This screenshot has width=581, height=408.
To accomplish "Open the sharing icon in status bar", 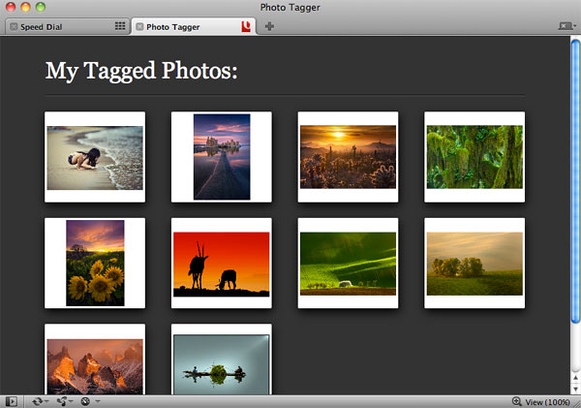I will (62, 401).
